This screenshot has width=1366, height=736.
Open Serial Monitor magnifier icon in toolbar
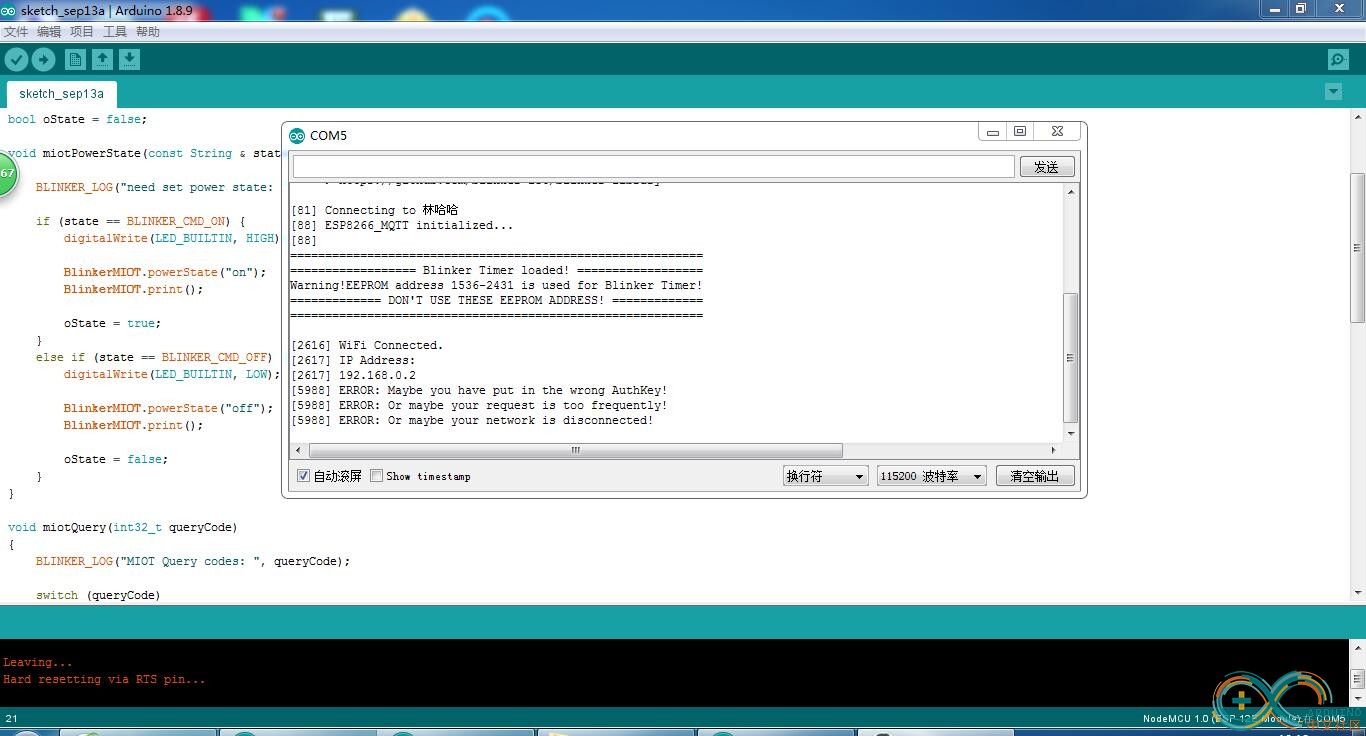tap(1338, 59)
